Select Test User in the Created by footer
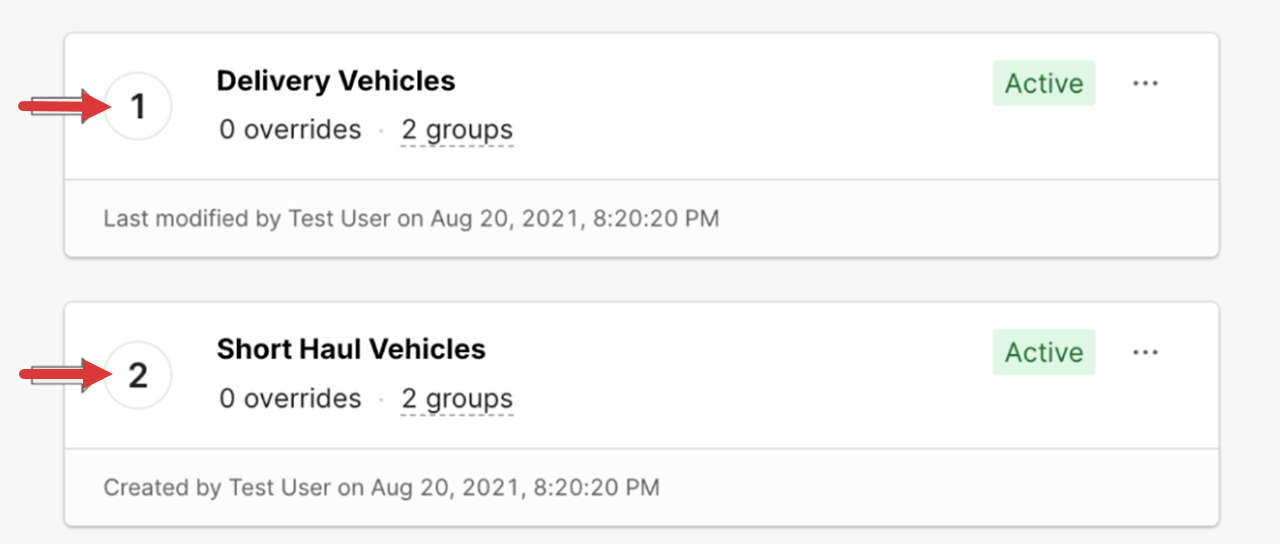This screenshot has height=544, width=1280. point(279,488)
